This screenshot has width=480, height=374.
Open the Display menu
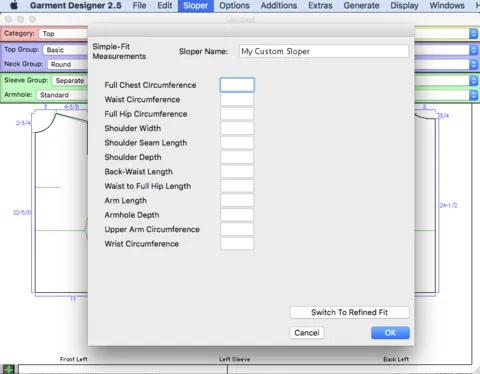404,5
